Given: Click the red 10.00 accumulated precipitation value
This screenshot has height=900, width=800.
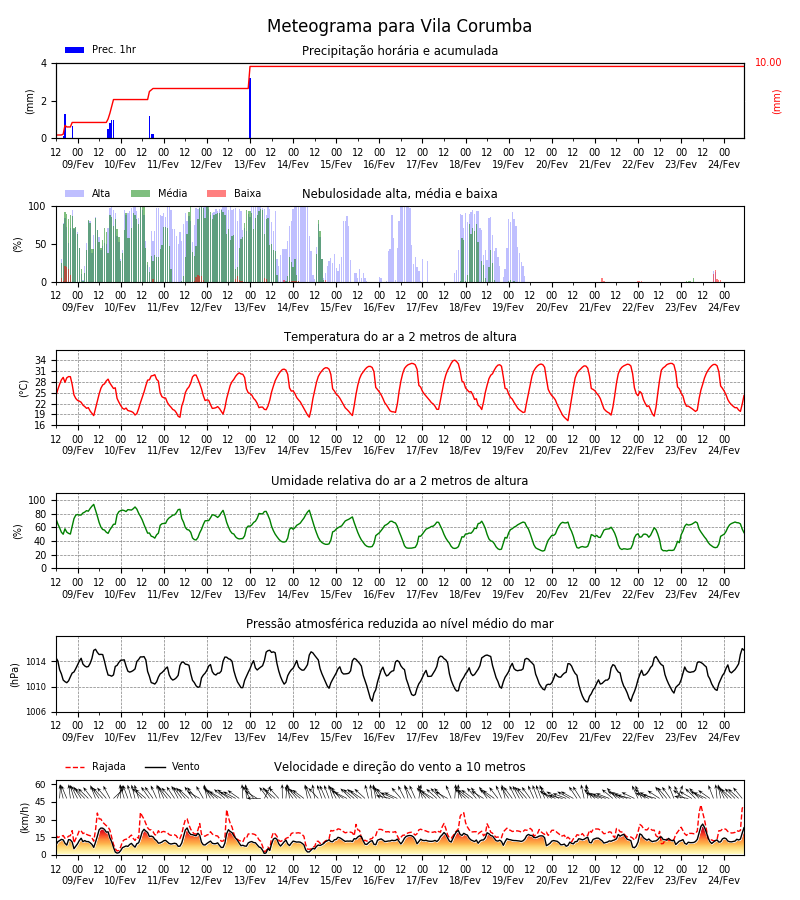Looking at the screenshot, I should (768, 62).
